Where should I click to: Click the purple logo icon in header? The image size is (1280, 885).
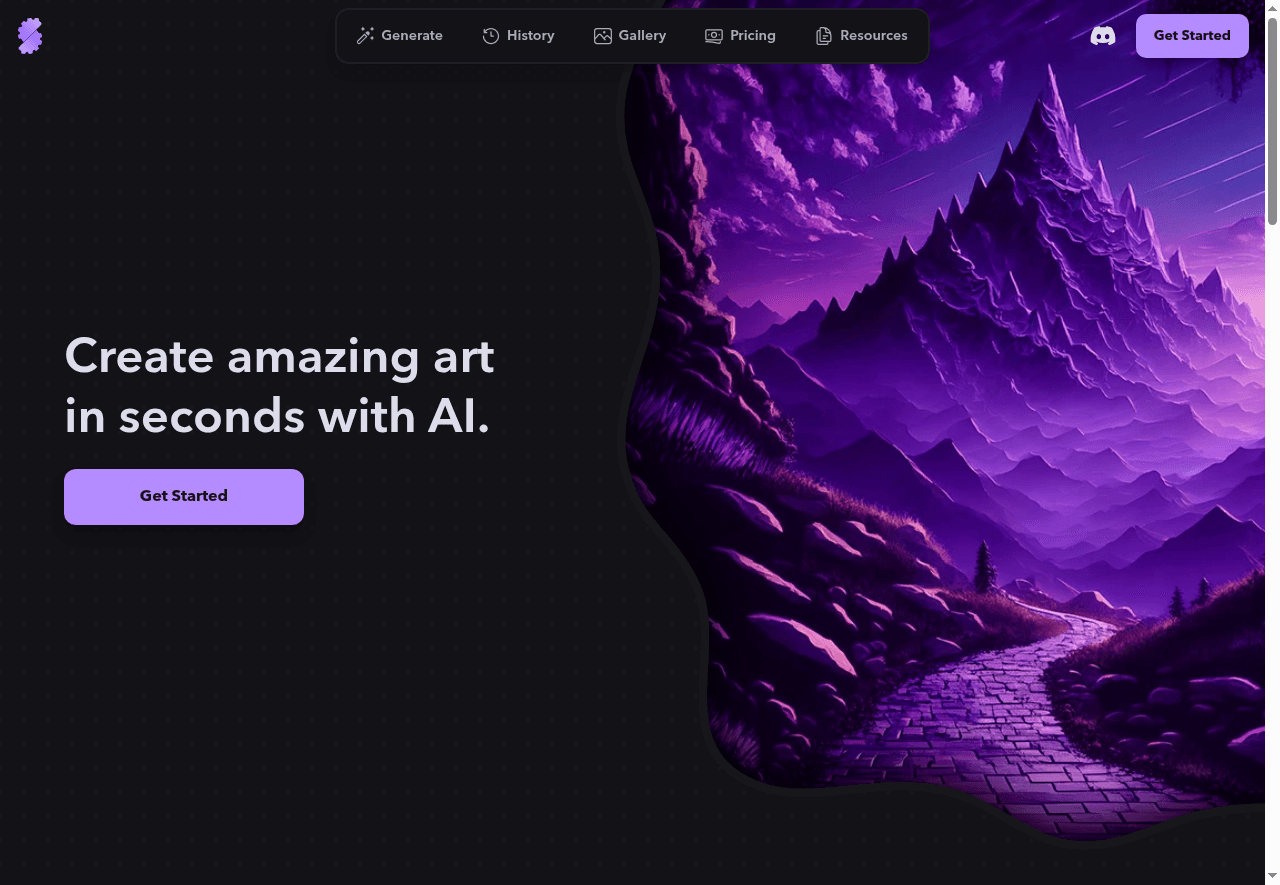point(30,36)
